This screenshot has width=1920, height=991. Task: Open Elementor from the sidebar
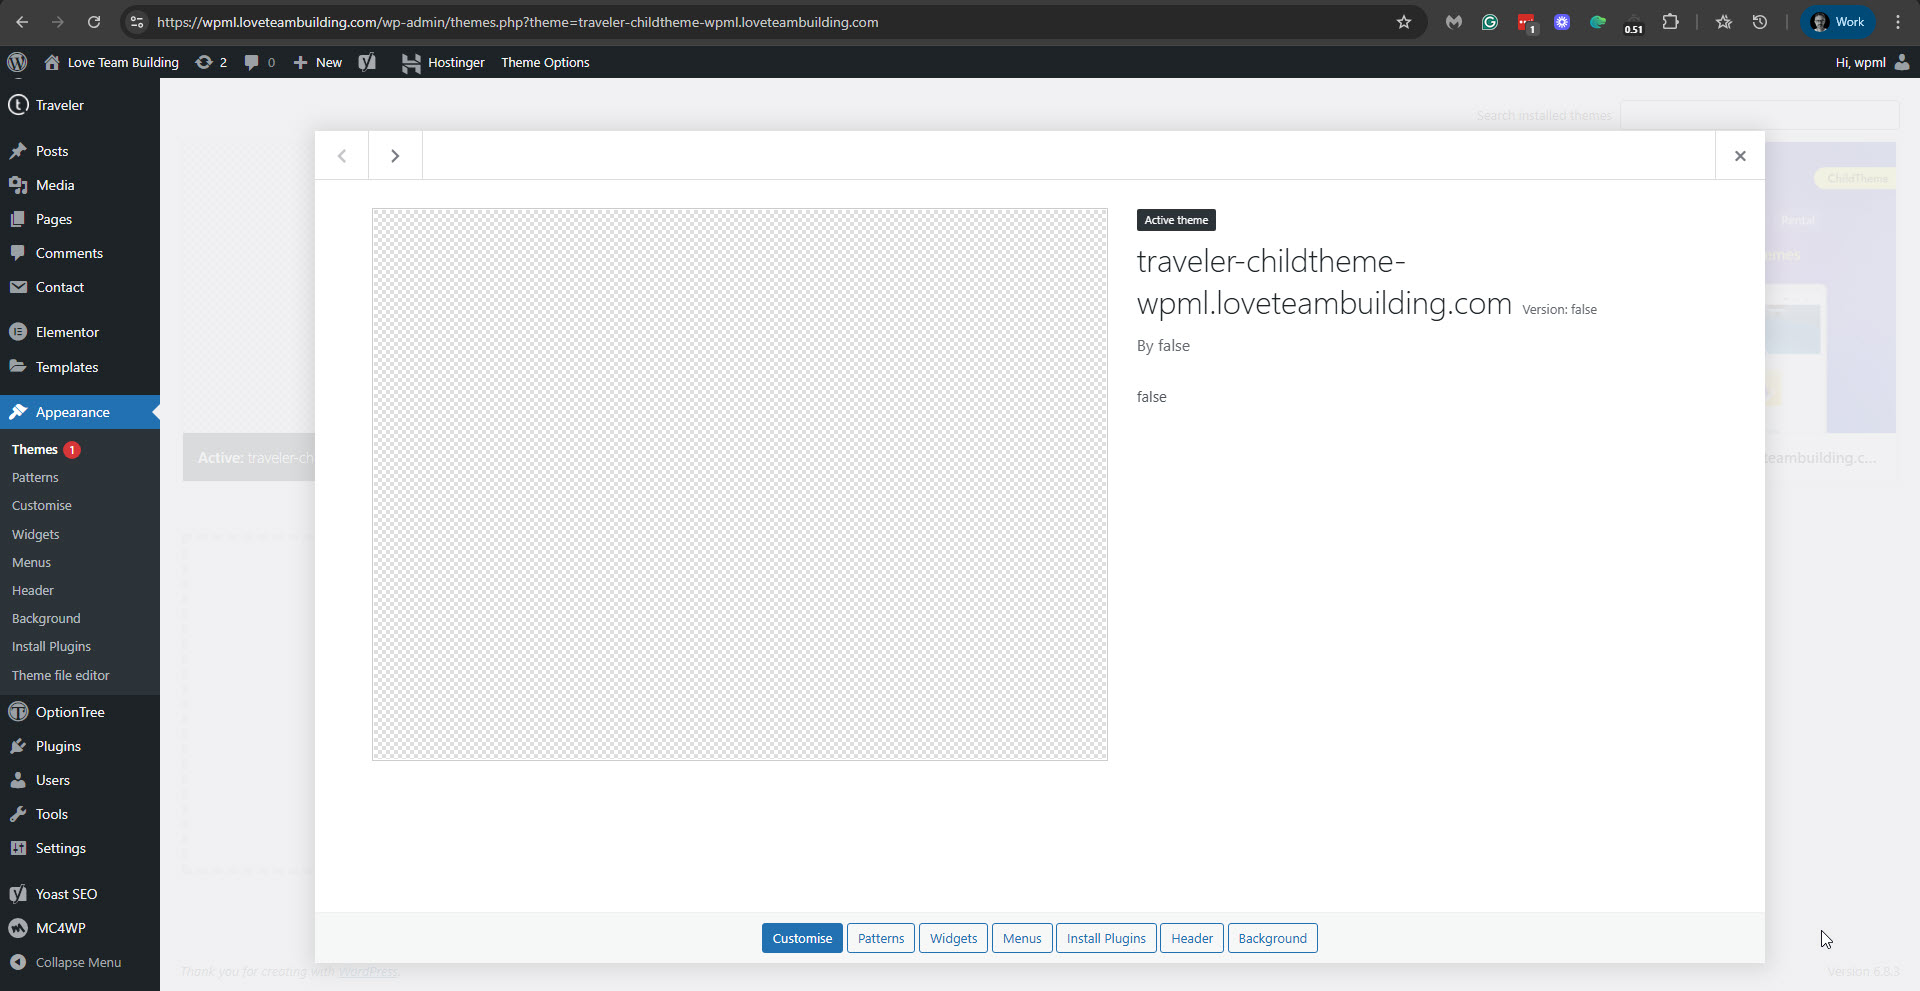click(x=67, y=332)
